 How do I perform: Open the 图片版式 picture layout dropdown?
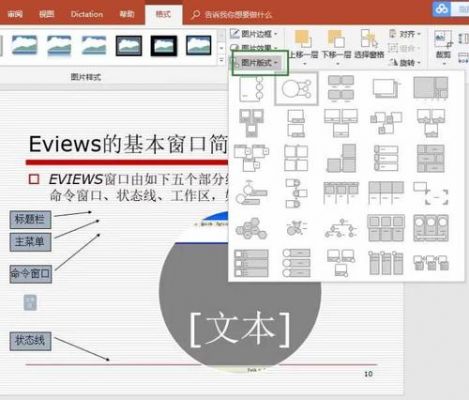coord(259,63)
